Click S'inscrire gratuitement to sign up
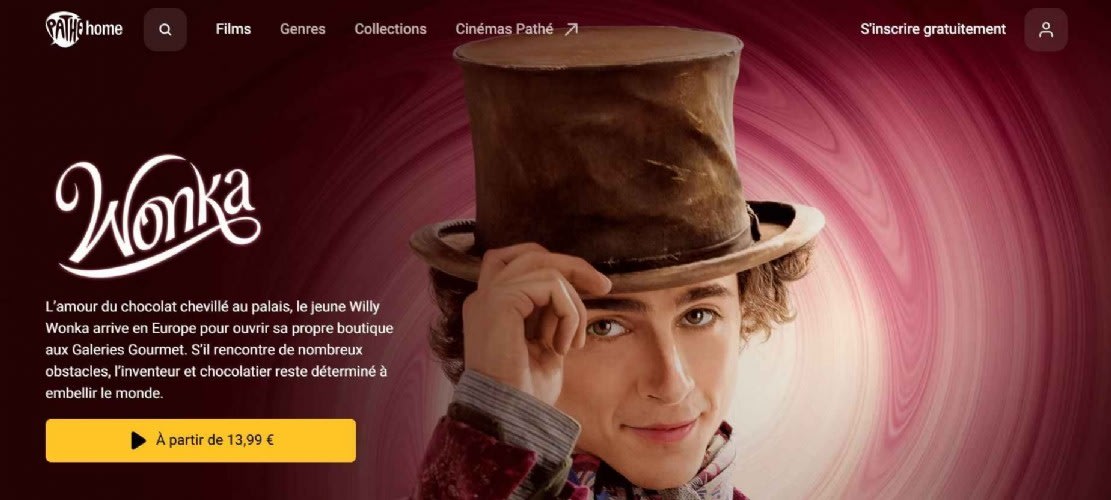Image resolution: width=1111 pixels, height=500 pixels. (x=932, y=29)
